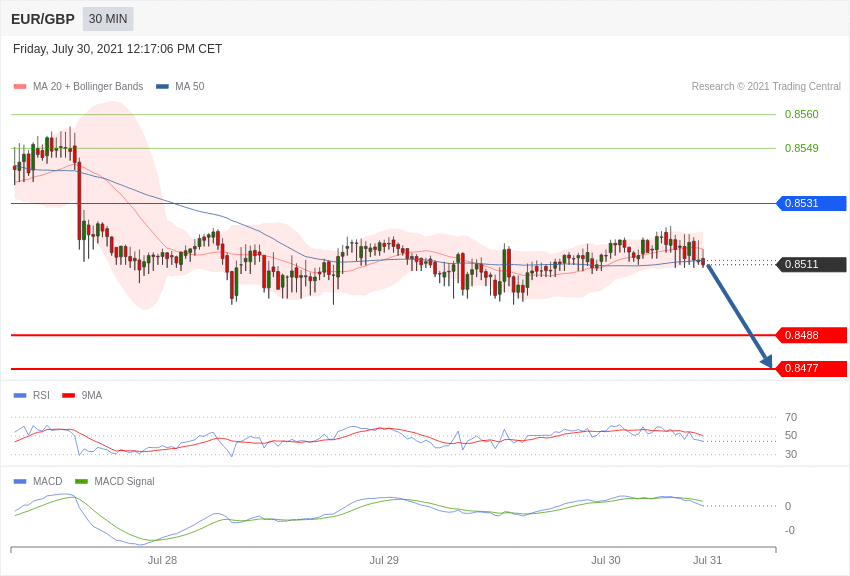Select the 30 MIN timeframe badge

[108, 19]
